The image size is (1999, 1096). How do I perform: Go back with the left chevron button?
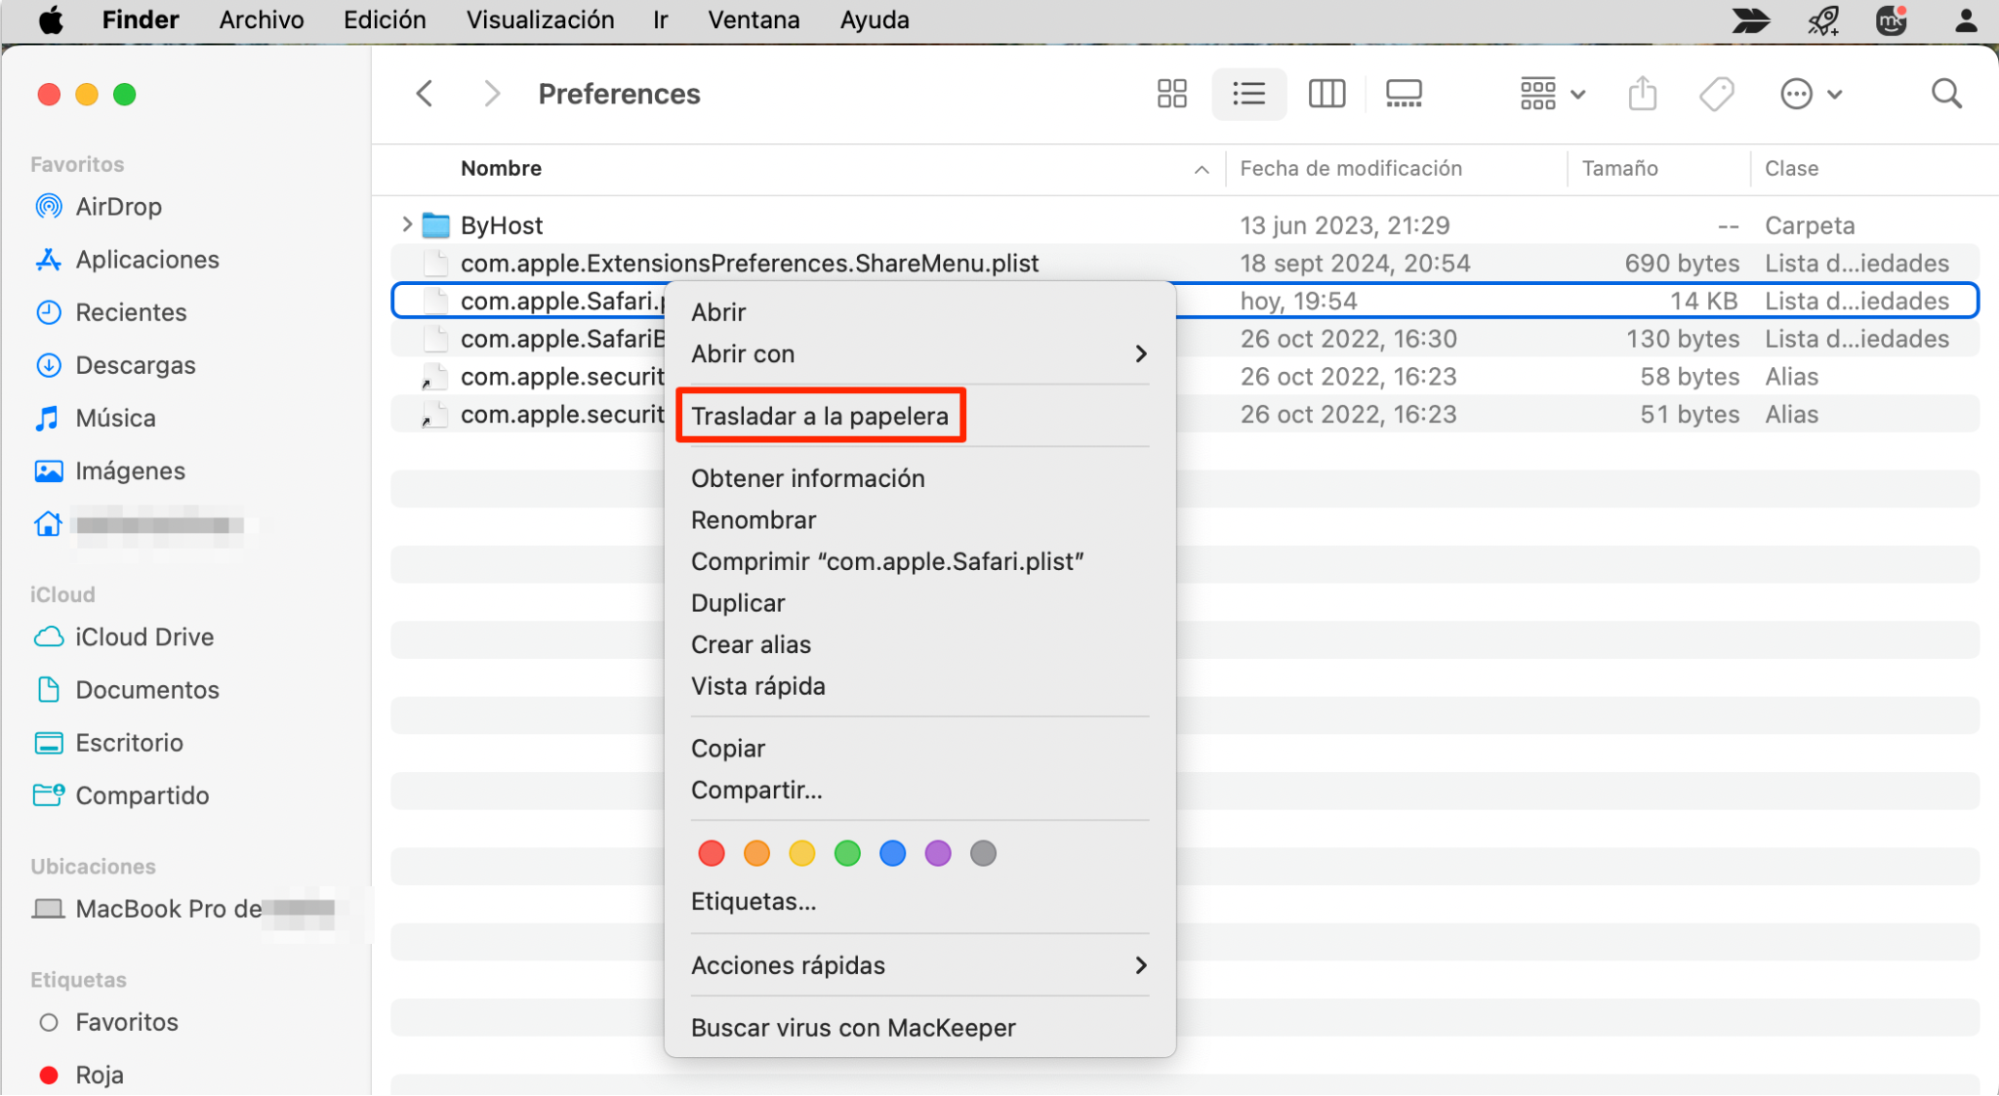pyautogui.click(x=425, y=94)
